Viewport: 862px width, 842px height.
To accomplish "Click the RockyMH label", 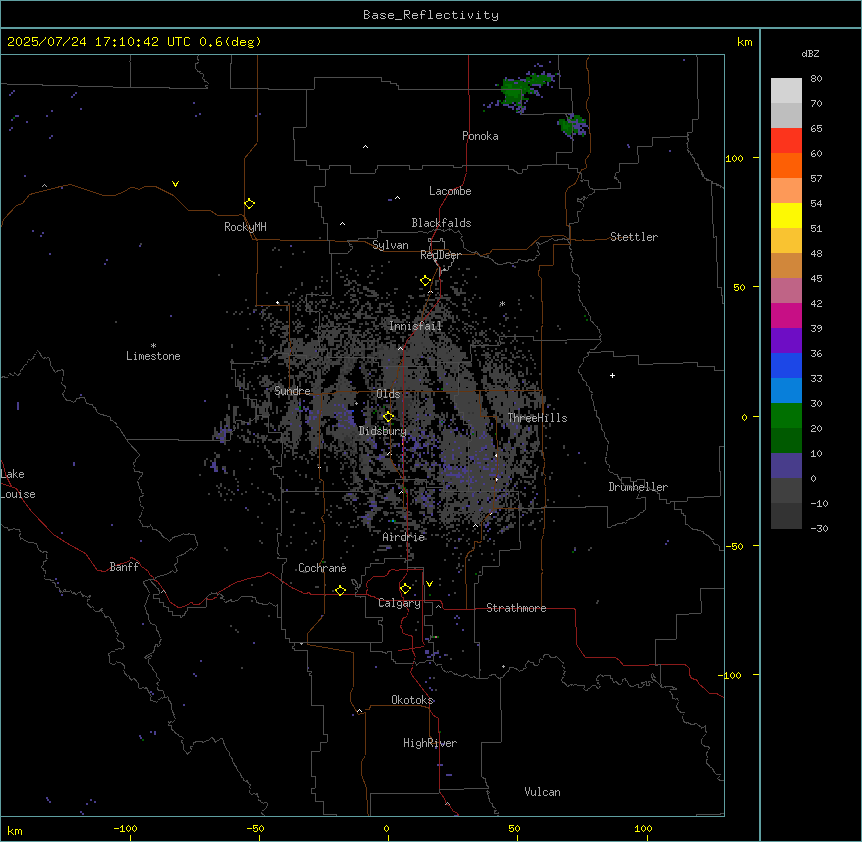I will point(245,227).
